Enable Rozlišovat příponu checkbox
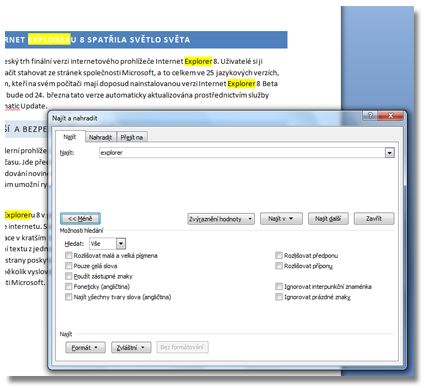The height and width of the screenshot is (388, 425). [x=279, y=266]
